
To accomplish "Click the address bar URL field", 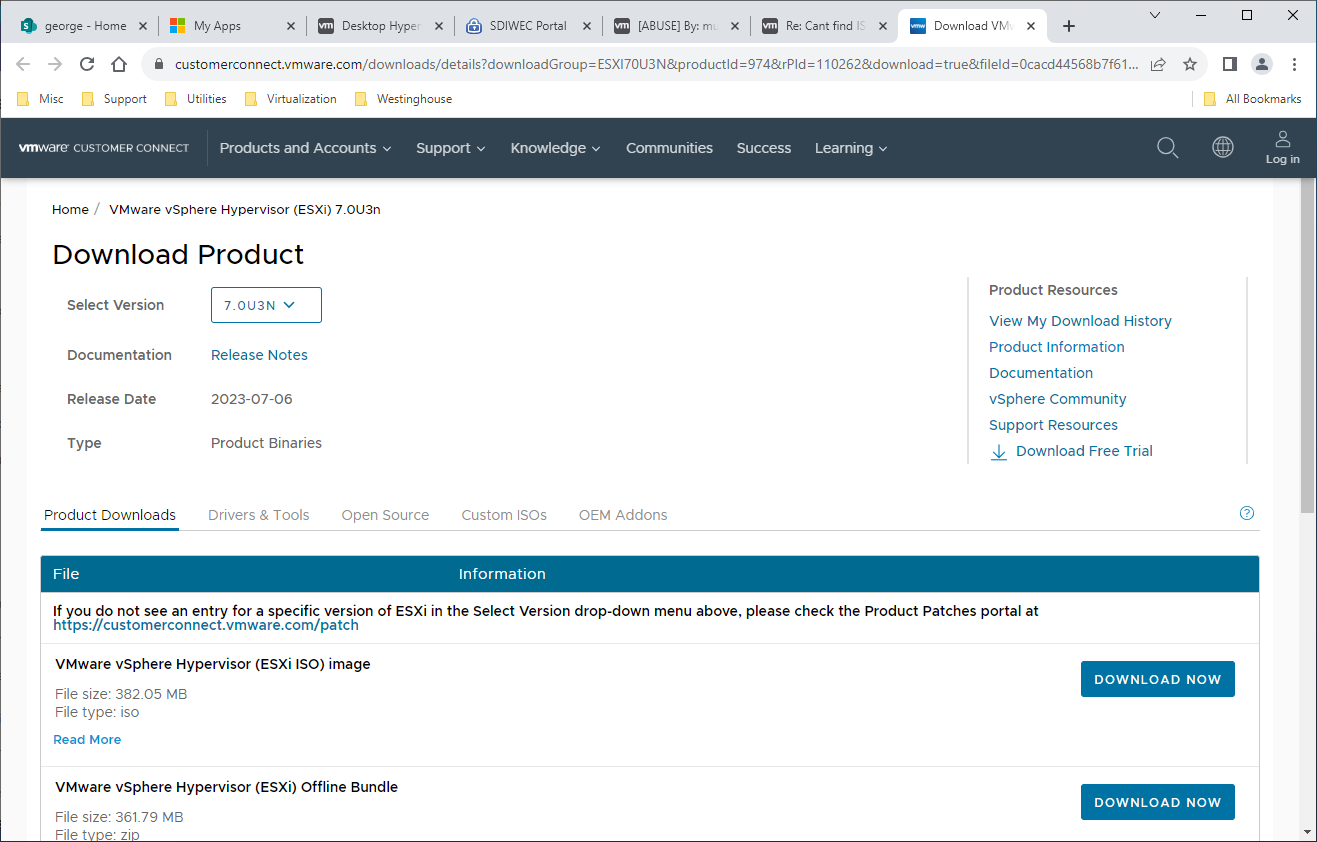I will (x=655, y=64).
